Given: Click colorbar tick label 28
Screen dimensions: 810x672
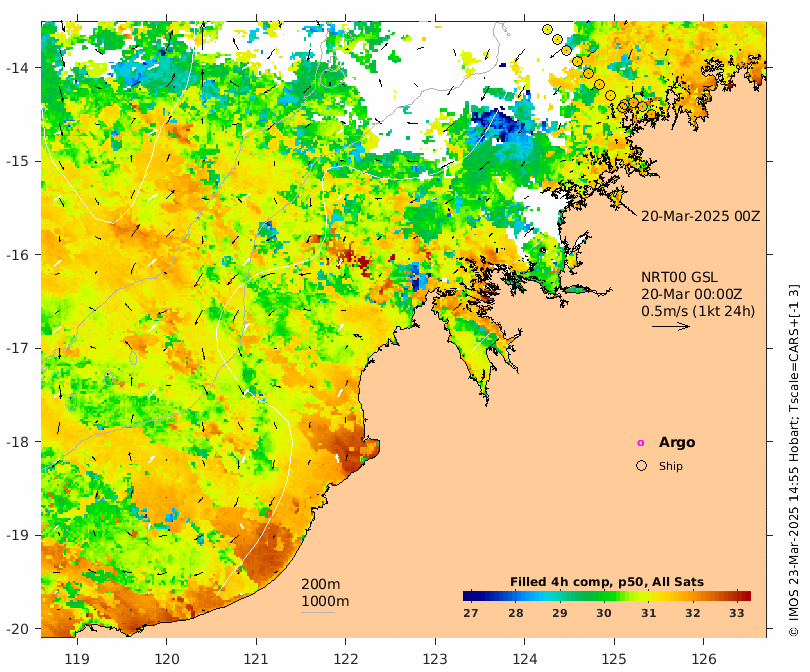Looking at the screenshot, I should point(516,613).
